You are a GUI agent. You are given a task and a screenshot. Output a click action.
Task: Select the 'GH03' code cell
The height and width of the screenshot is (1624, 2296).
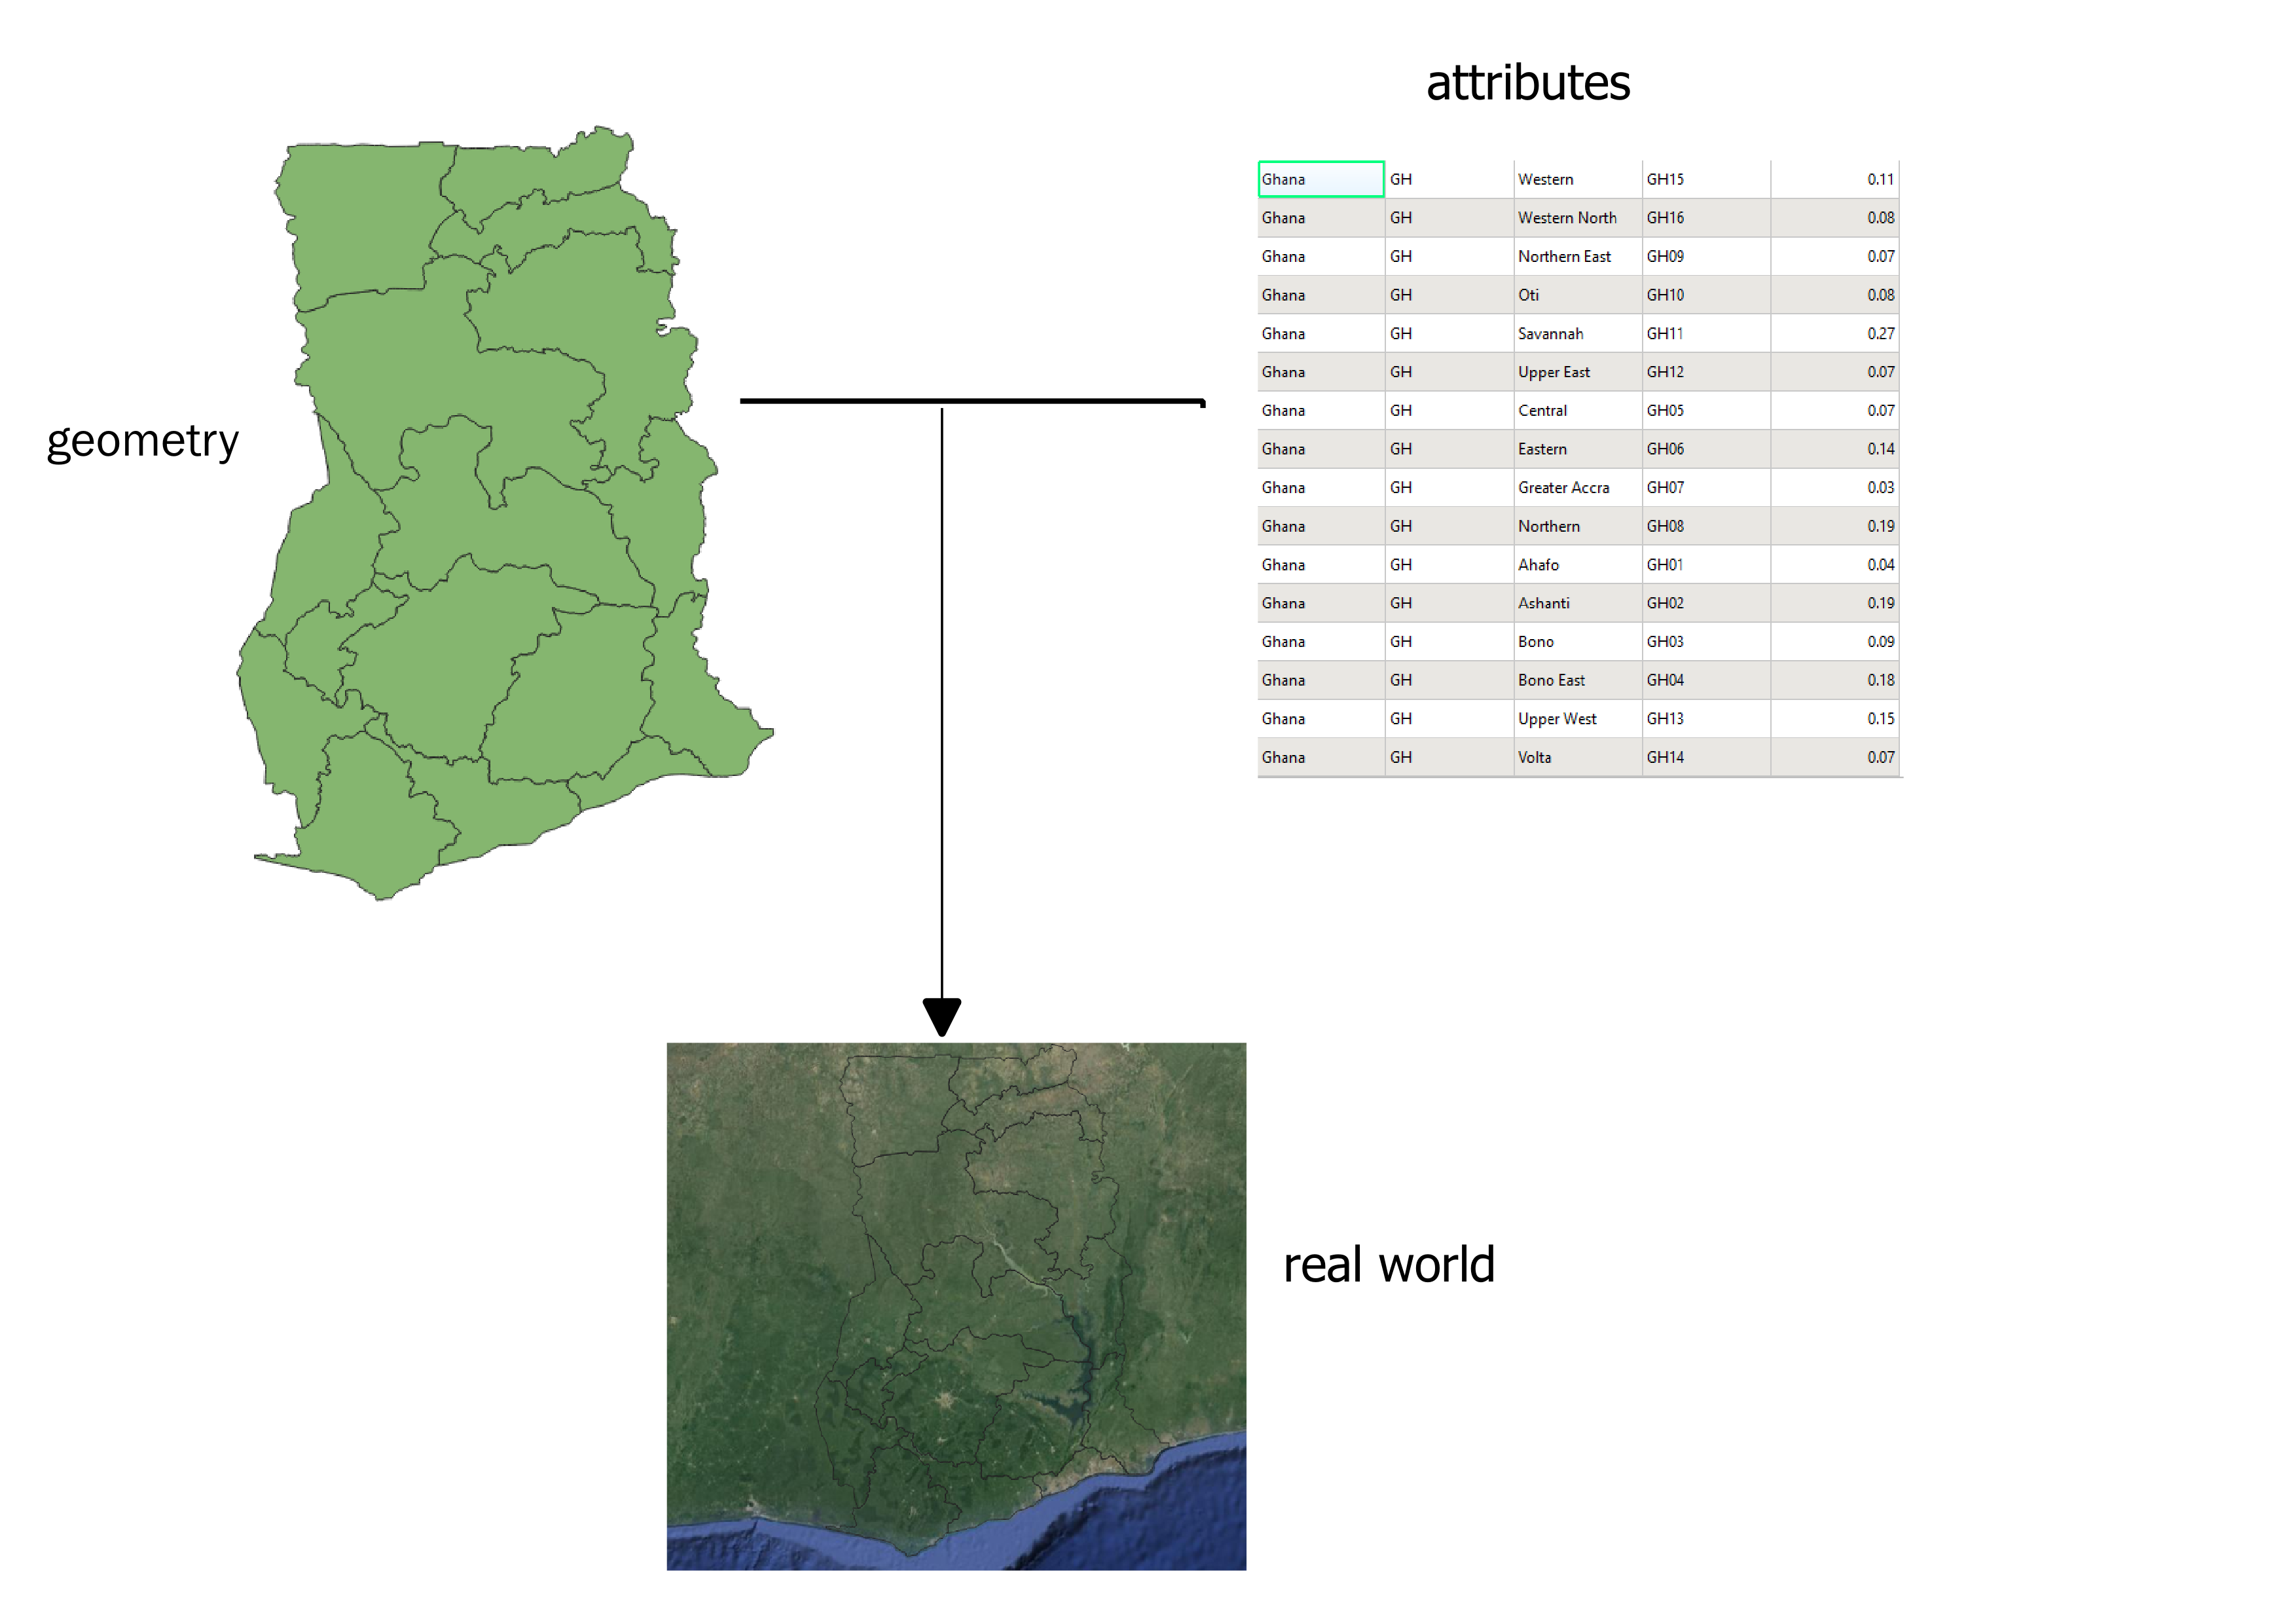[1706, 641]
